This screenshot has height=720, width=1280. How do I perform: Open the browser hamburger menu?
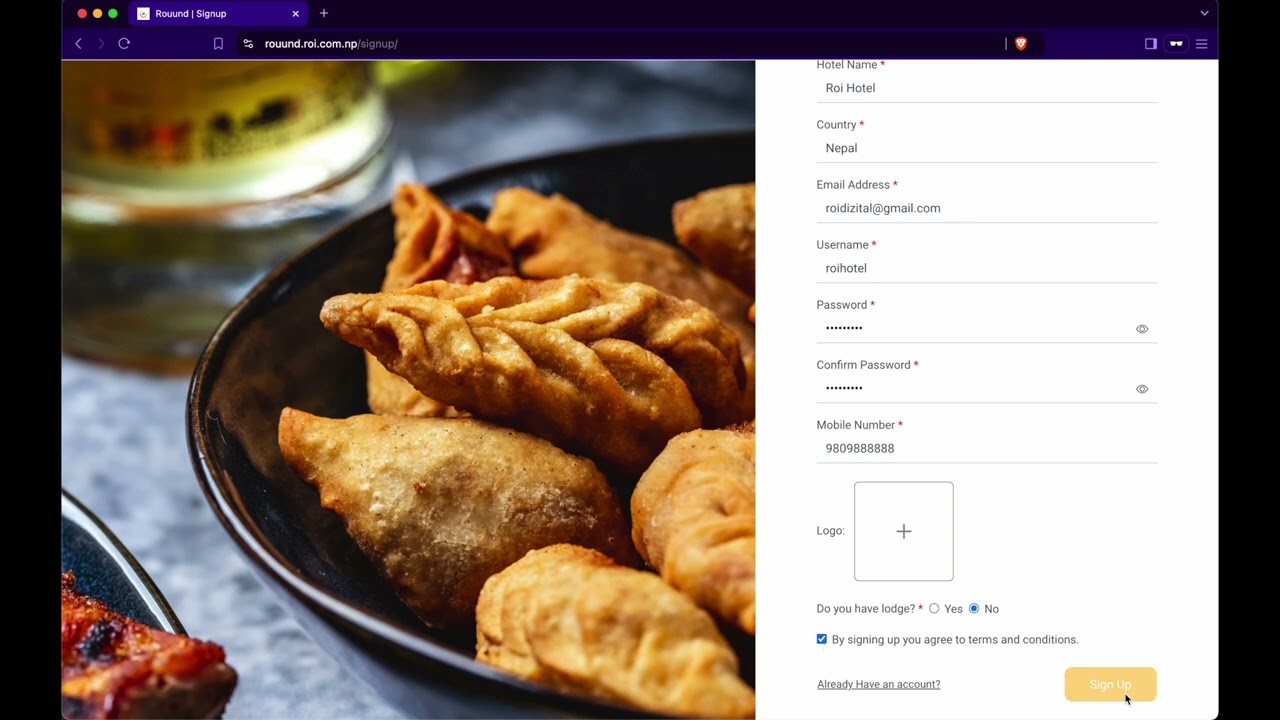[1202, 44]
